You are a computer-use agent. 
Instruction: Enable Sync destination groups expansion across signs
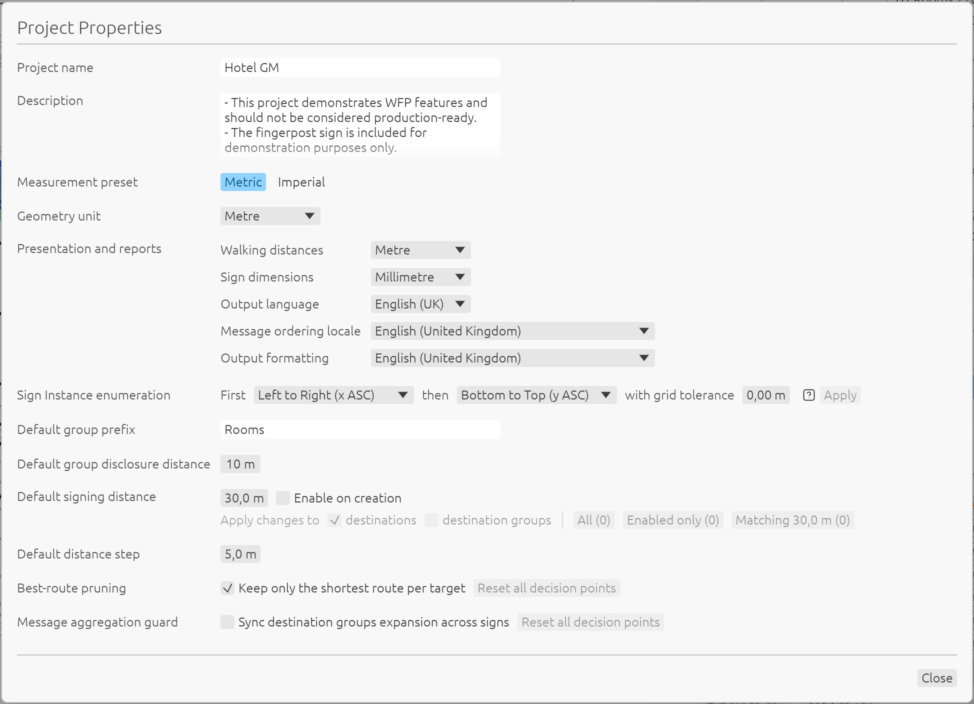[227, 622]
